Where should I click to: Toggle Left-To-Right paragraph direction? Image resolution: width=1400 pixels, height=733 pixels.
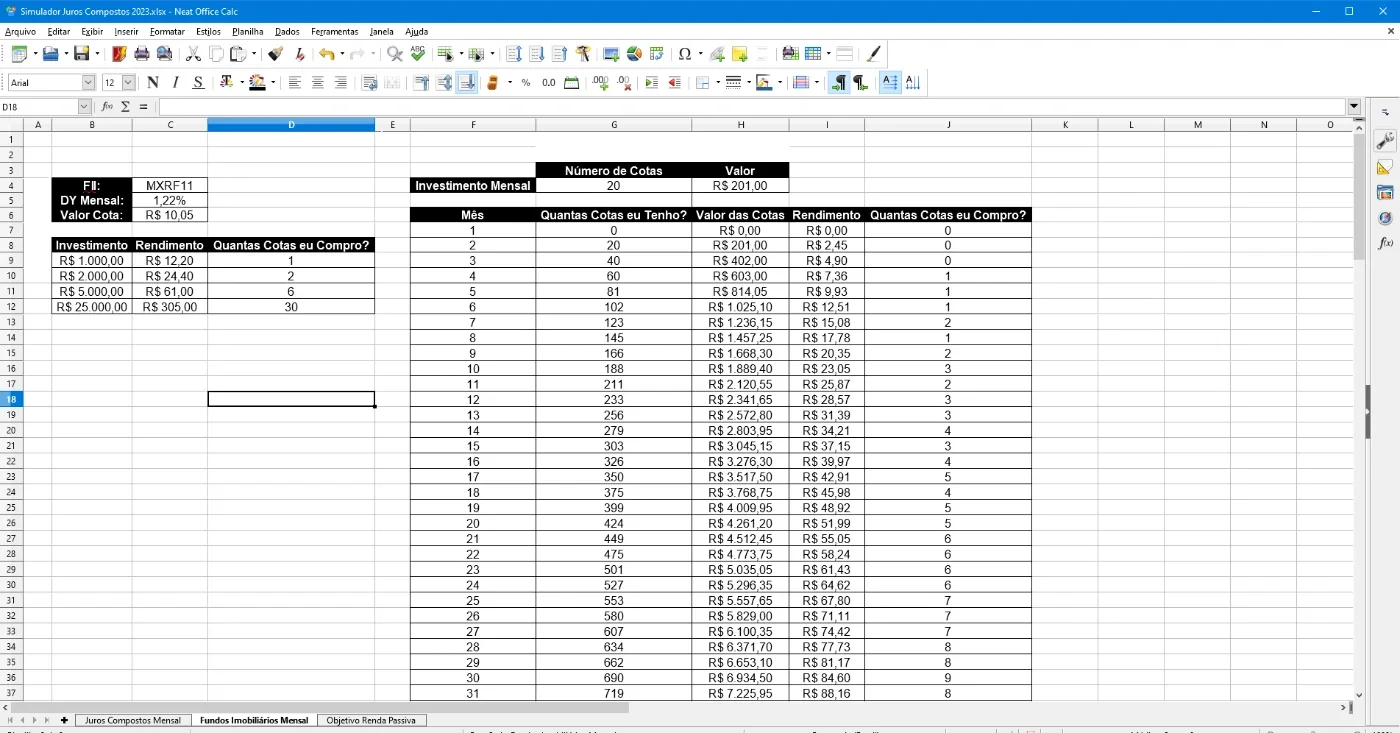(x=838, y=83)
